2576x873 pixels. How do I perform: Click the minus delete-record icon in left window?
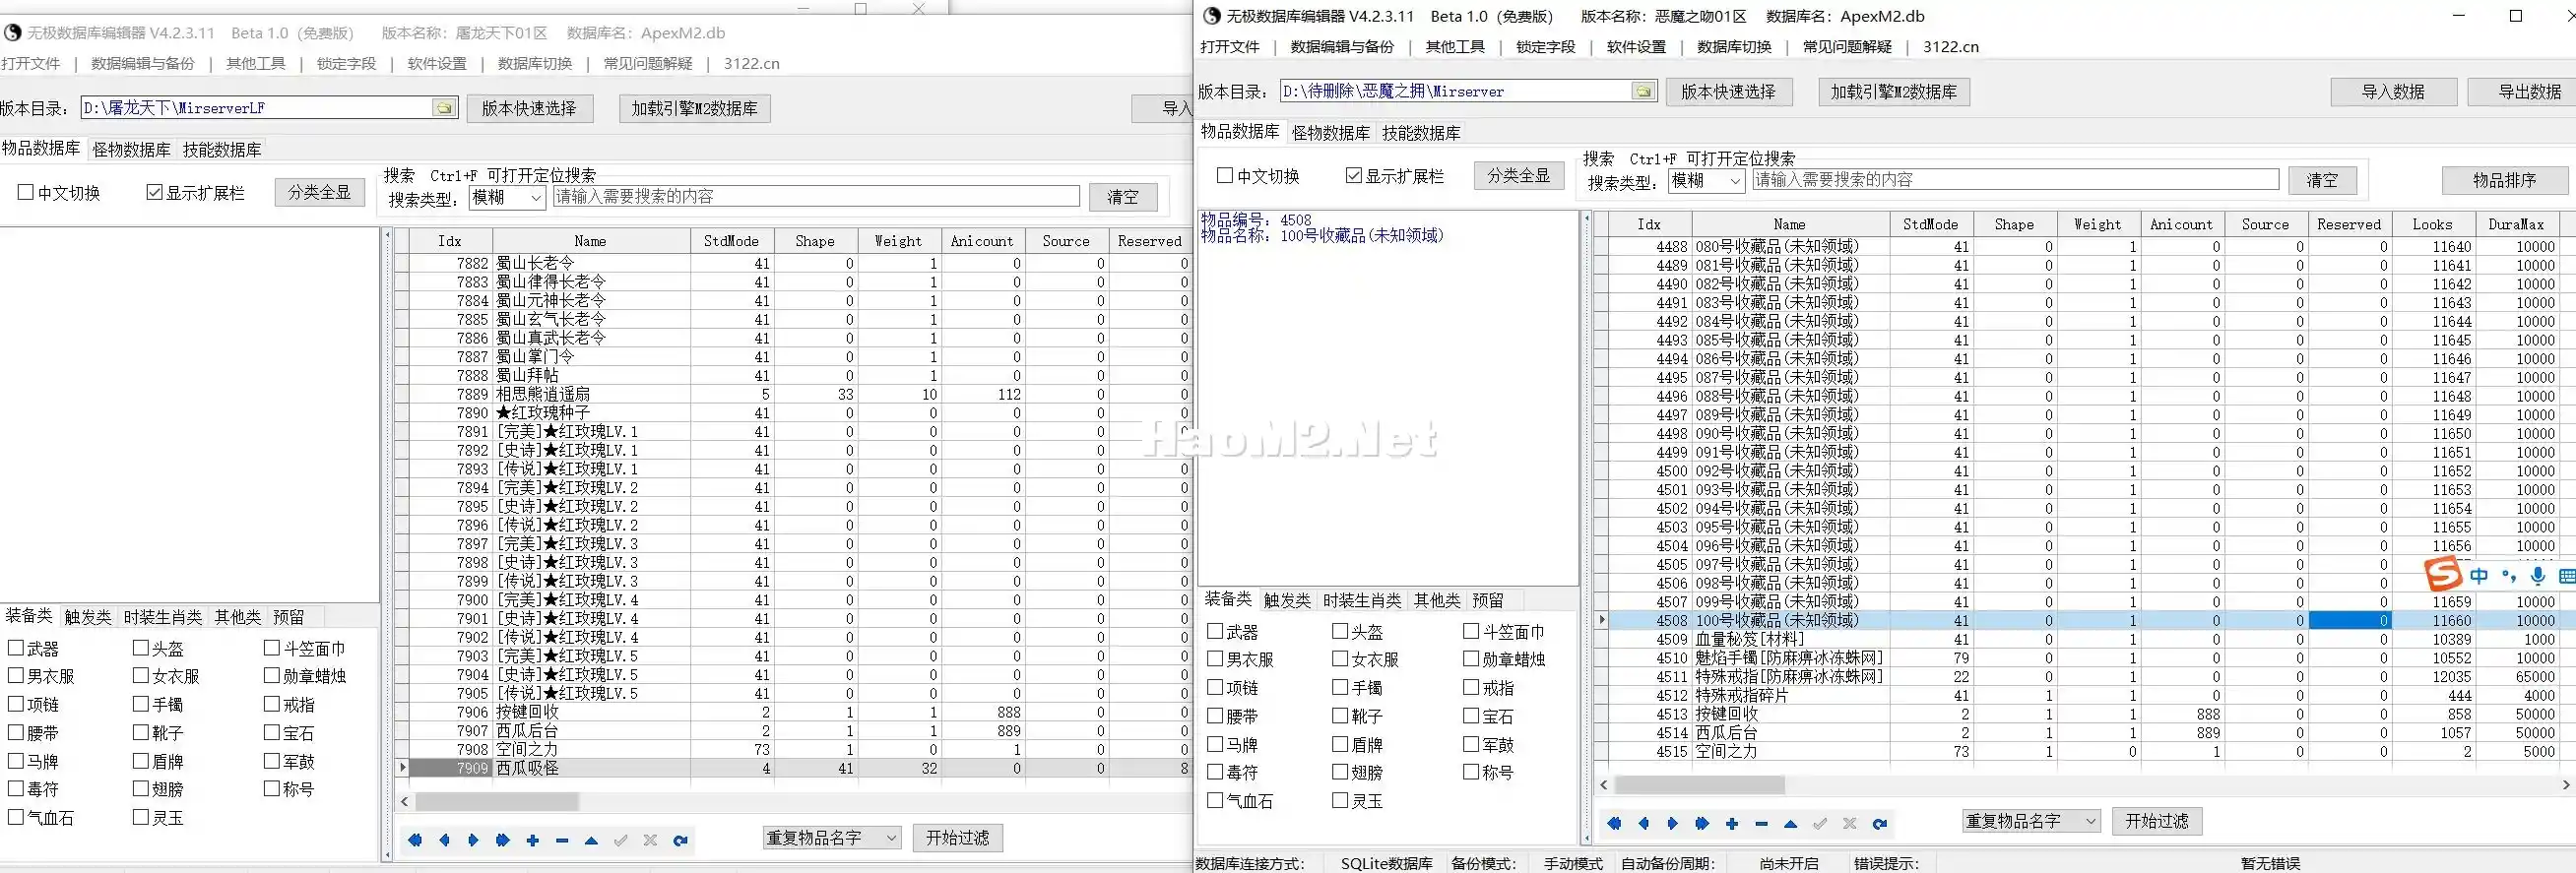pyautogui.click(x=562, y=840)
